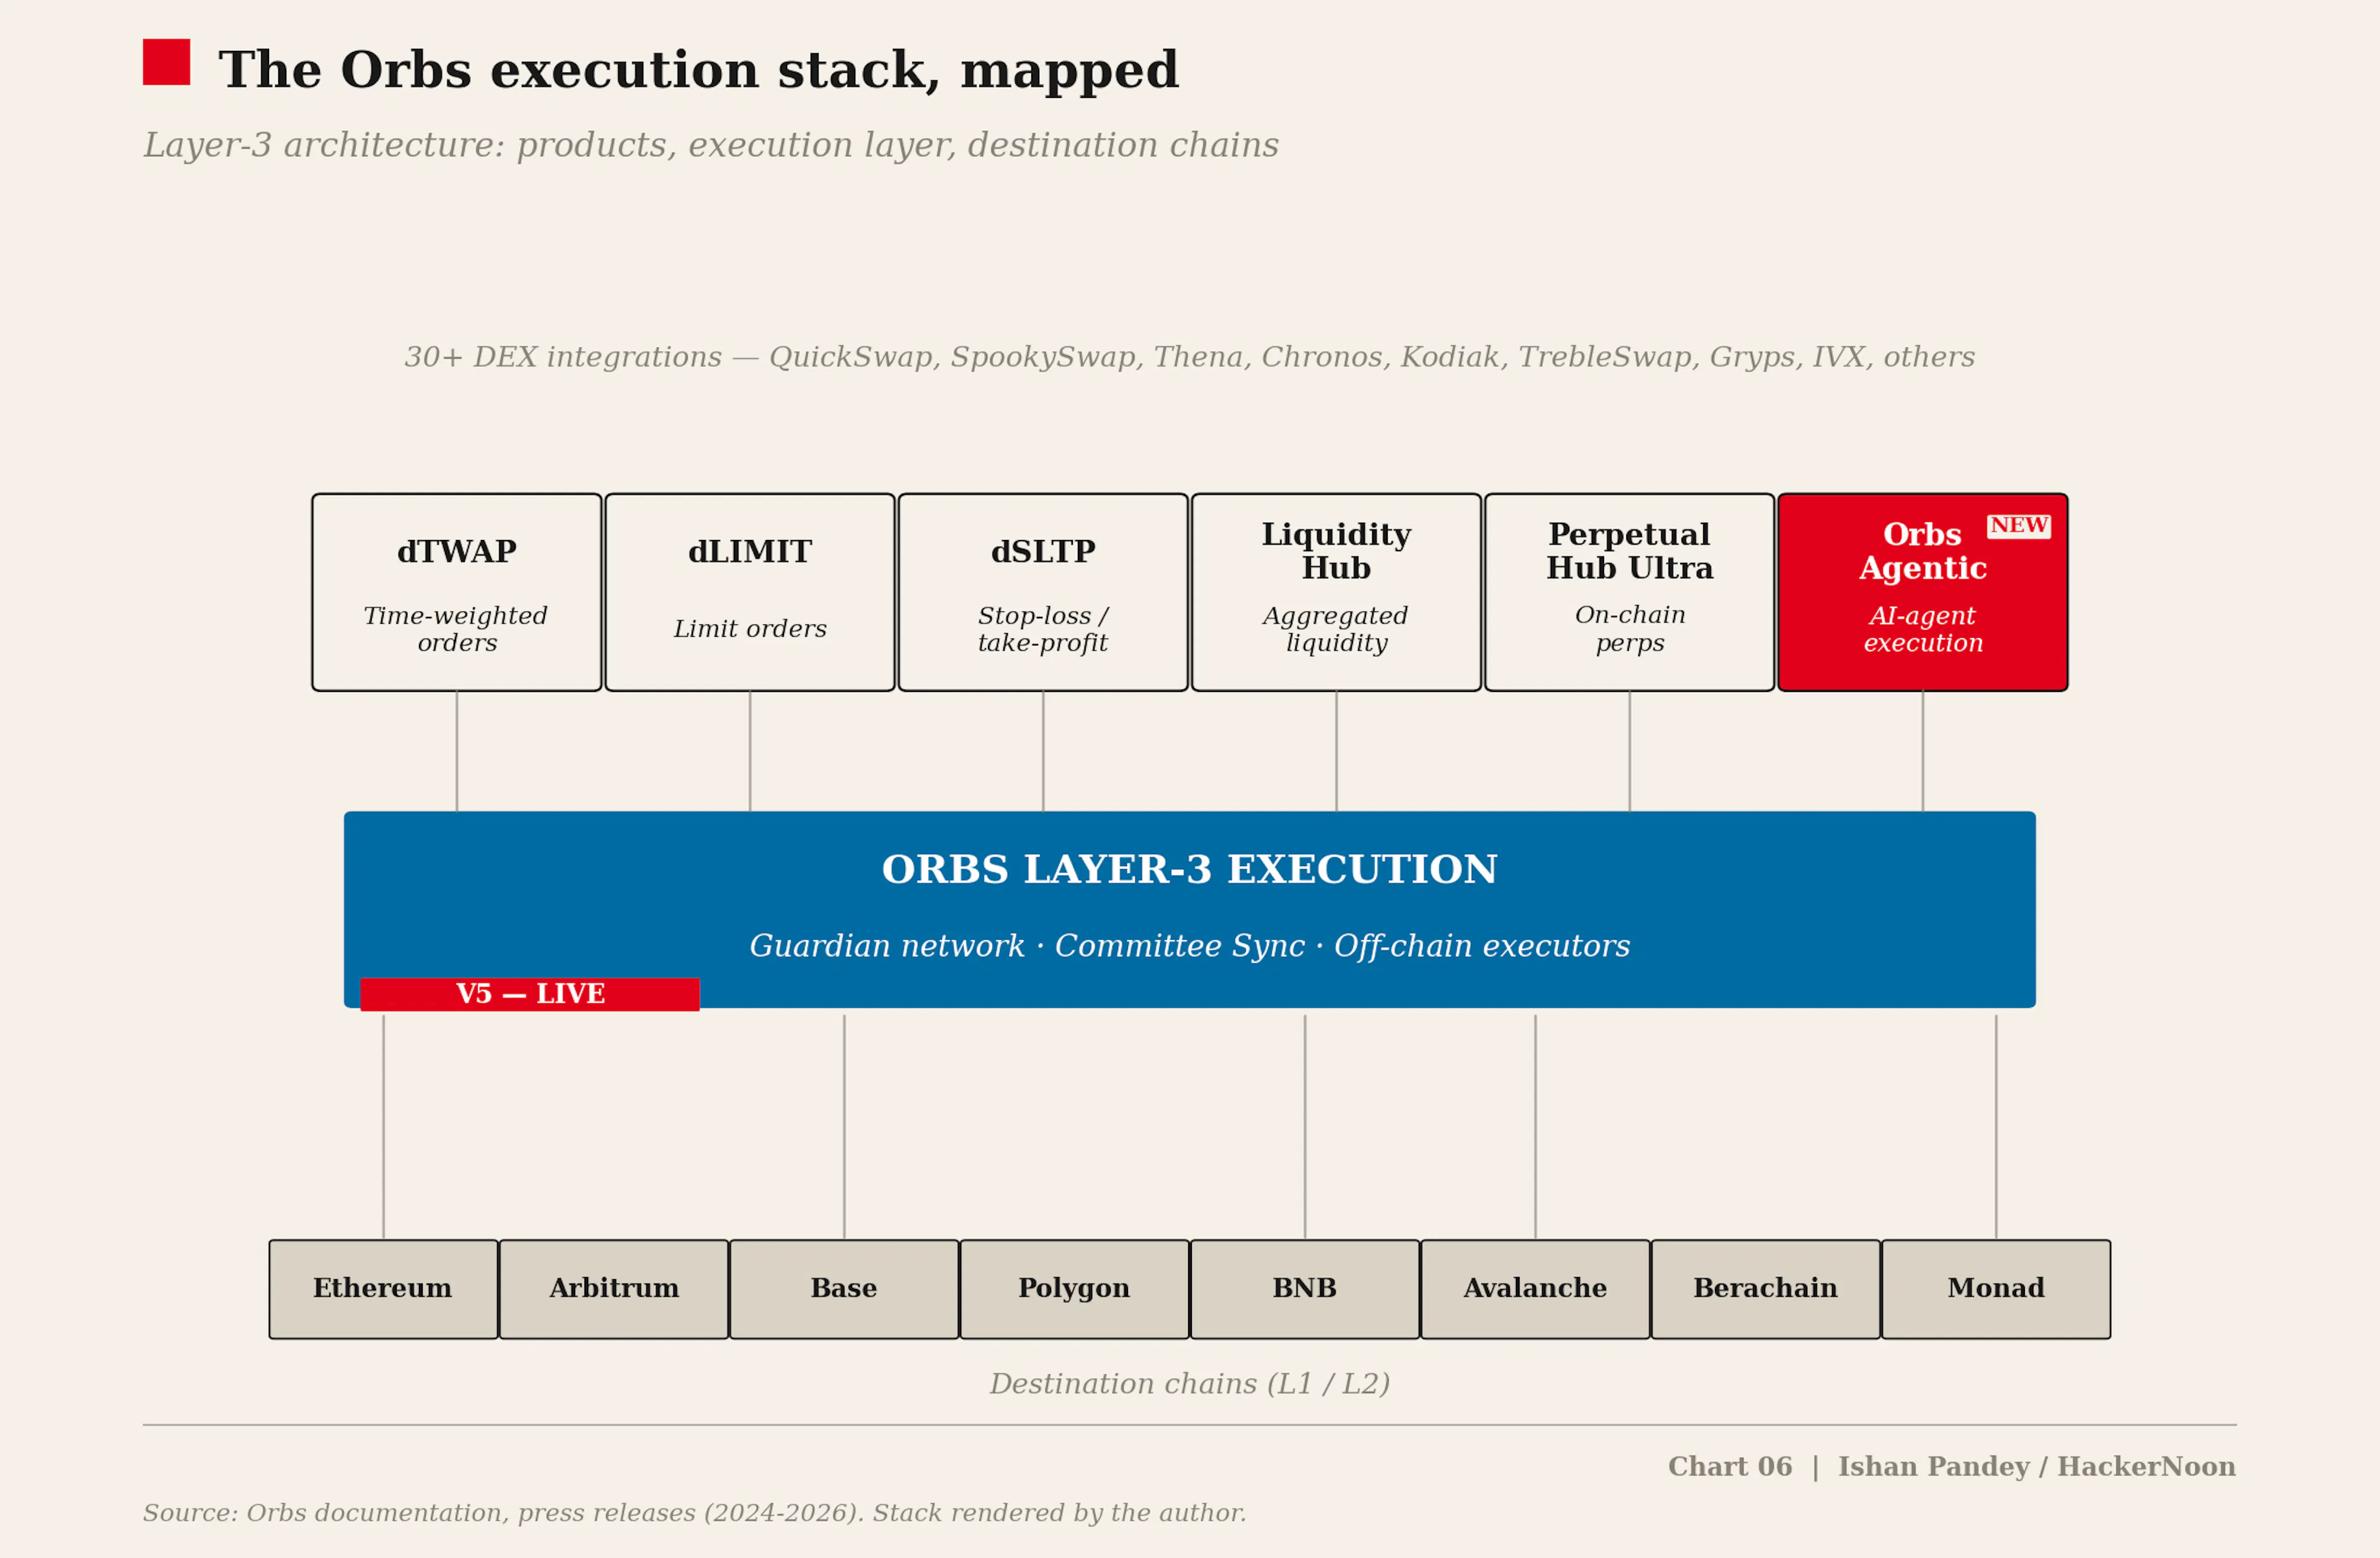
Task: Click the Berachain chain box
Action: click(x=1766, y=1289)
